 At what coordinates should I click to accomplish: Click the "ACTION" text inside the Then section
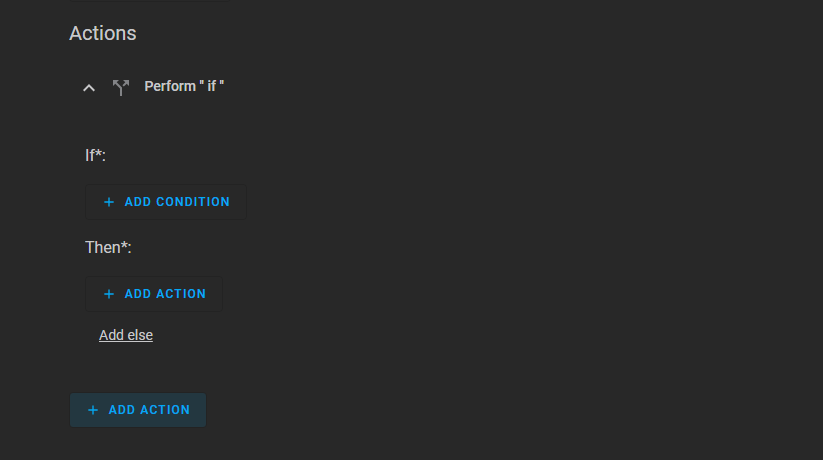coord(181,294)
